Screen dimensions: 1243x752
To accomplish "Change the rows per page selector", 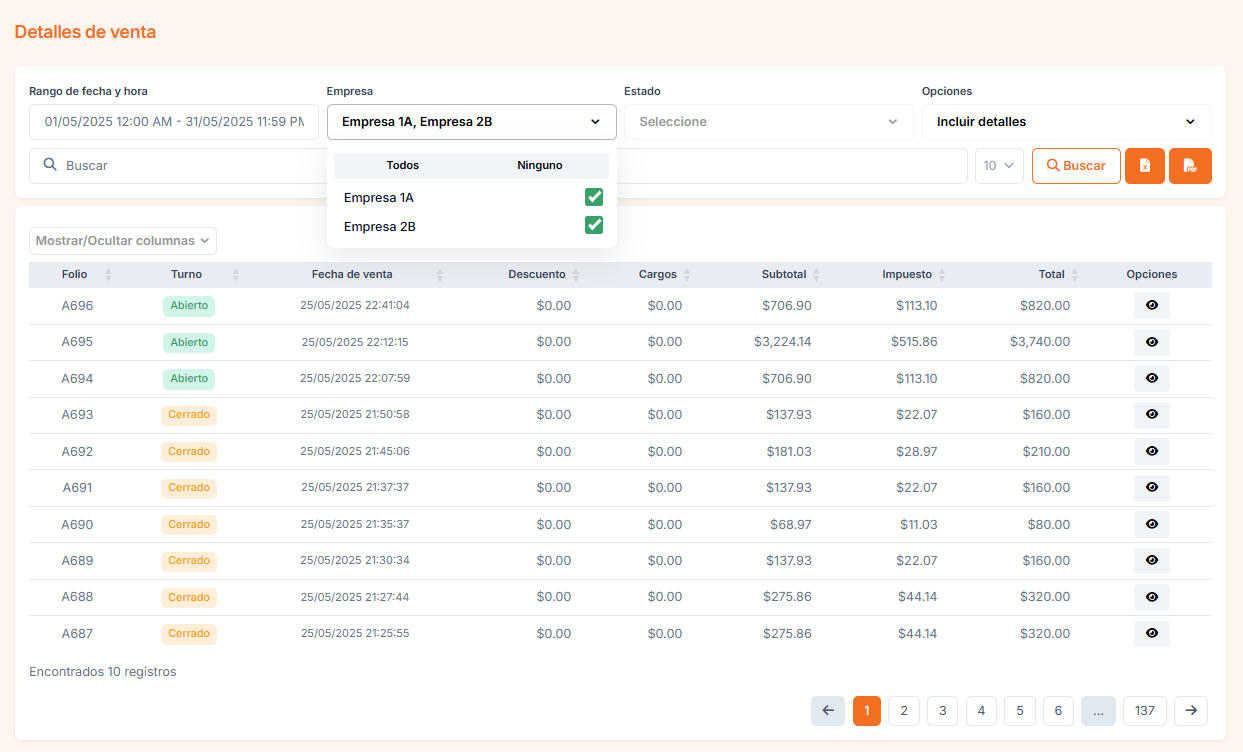I will (x=999, y=166).
